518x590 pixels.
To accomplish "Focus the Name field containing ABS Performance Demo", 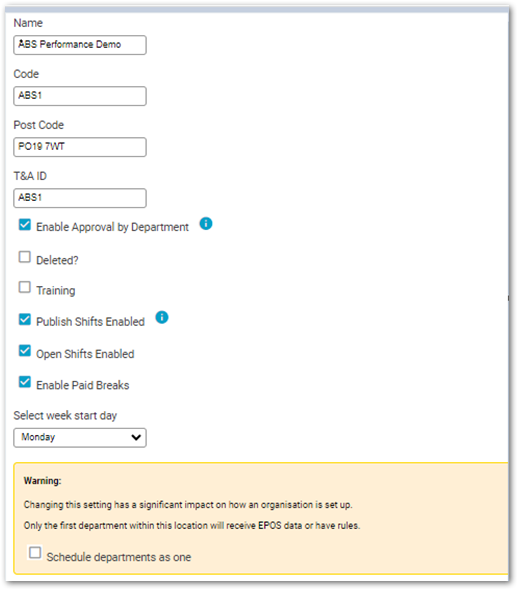I will tap(80, 45).
